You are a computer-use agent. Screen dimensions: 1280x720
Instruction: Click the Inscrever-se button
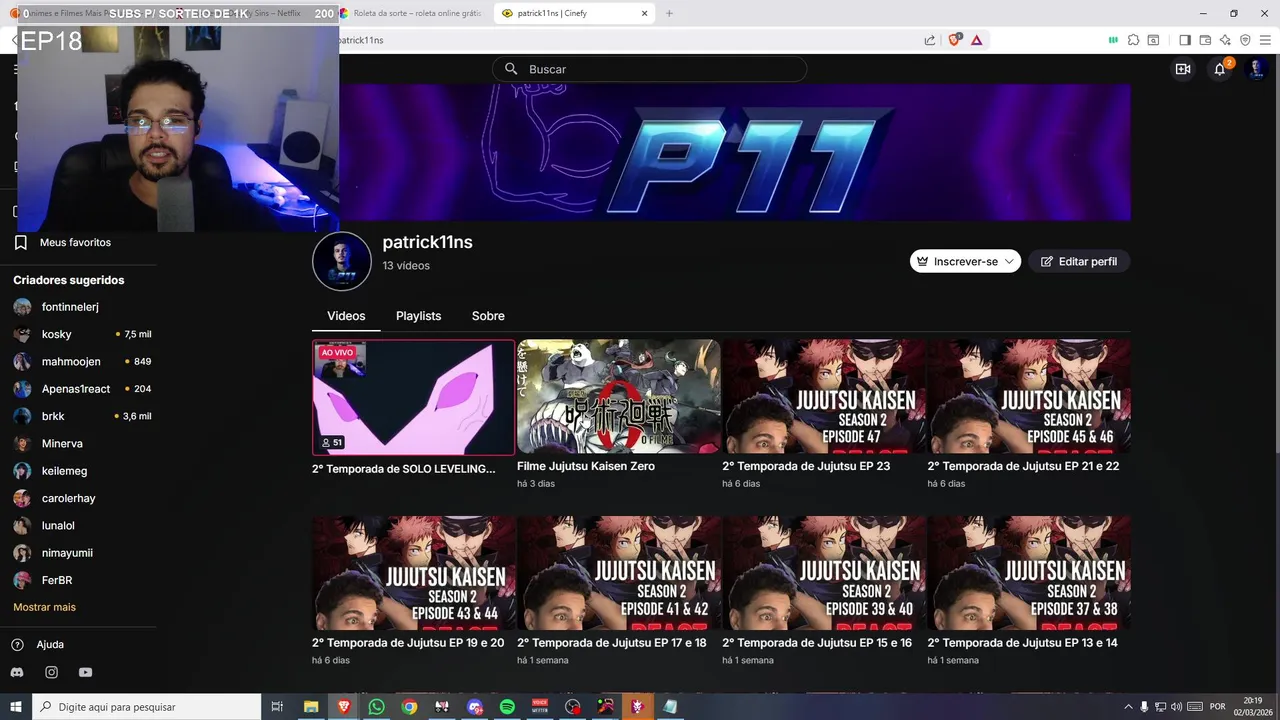(965, 261)
